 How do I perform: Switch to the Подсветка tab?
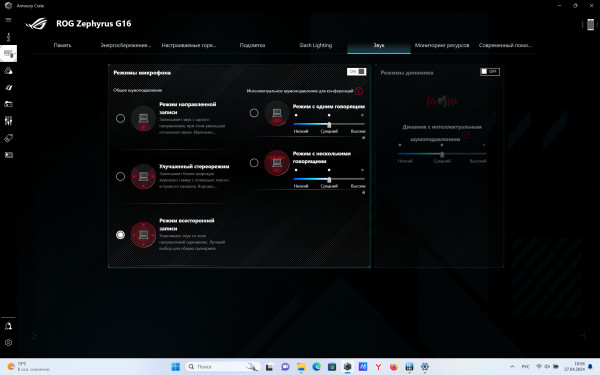[x=252, y=45]
